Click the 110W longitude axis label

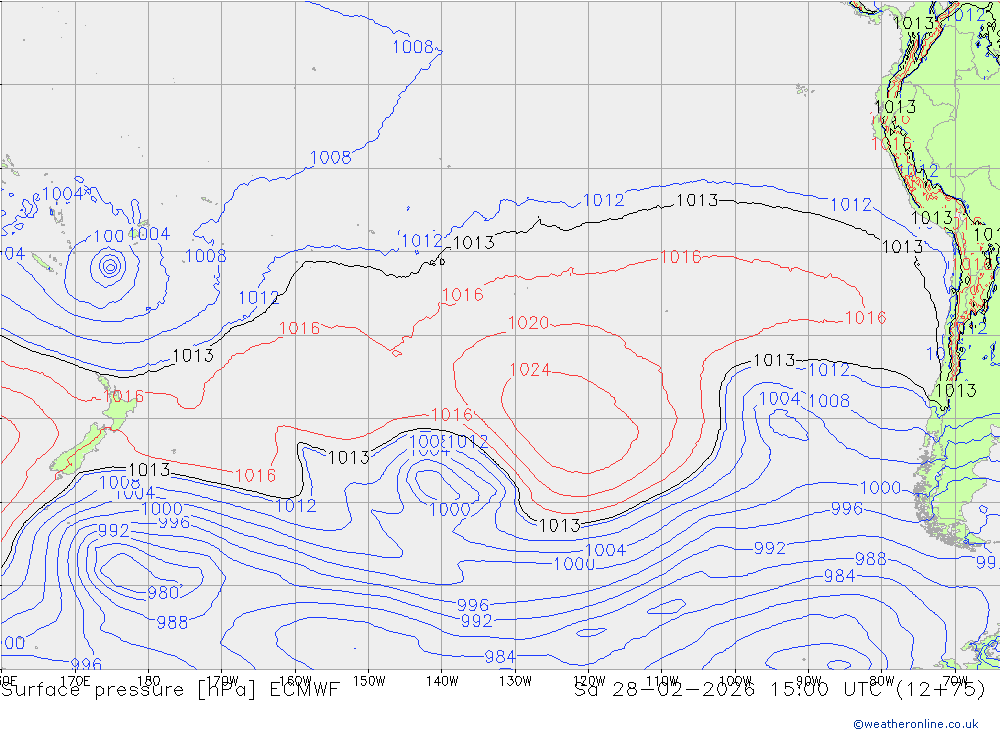pyautogui.click(x=662, y=681)
